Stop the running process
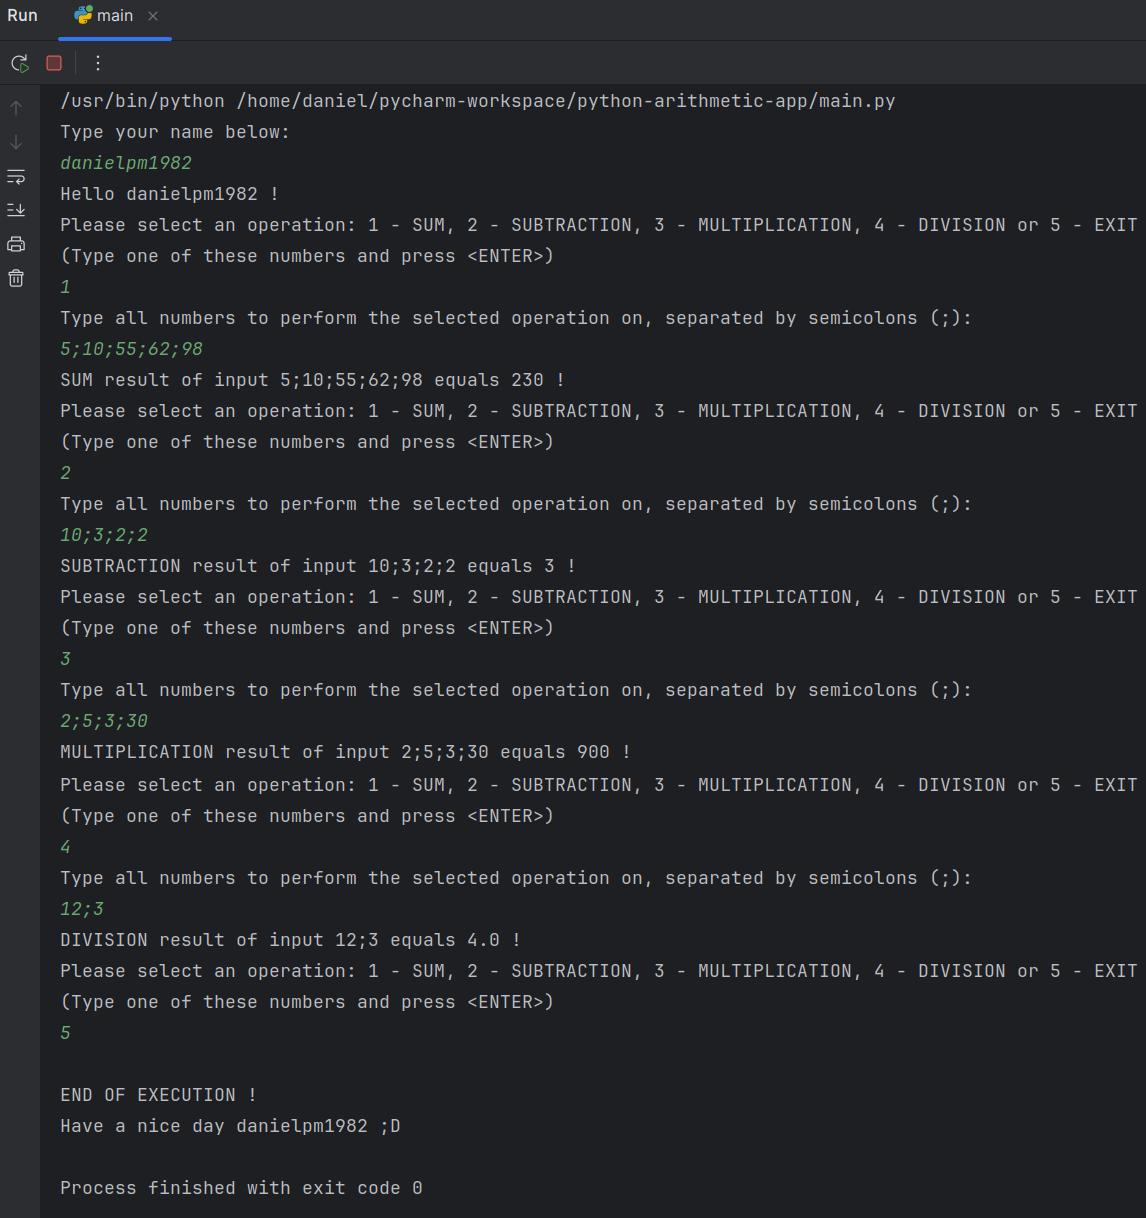Viewport: 1146px width, 1218px height. point(54,63)
